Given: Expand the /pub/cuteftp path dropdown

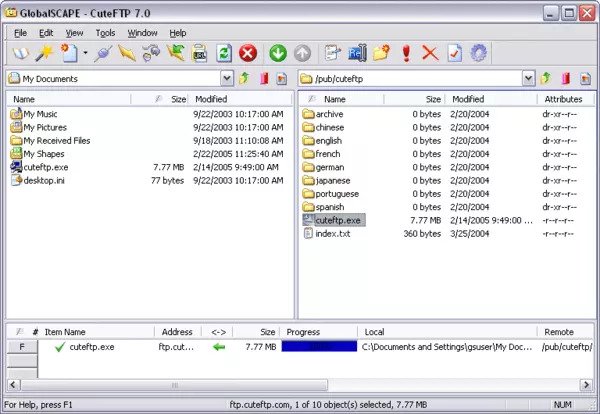Looking at the screenshot, I should pos(528,78).
